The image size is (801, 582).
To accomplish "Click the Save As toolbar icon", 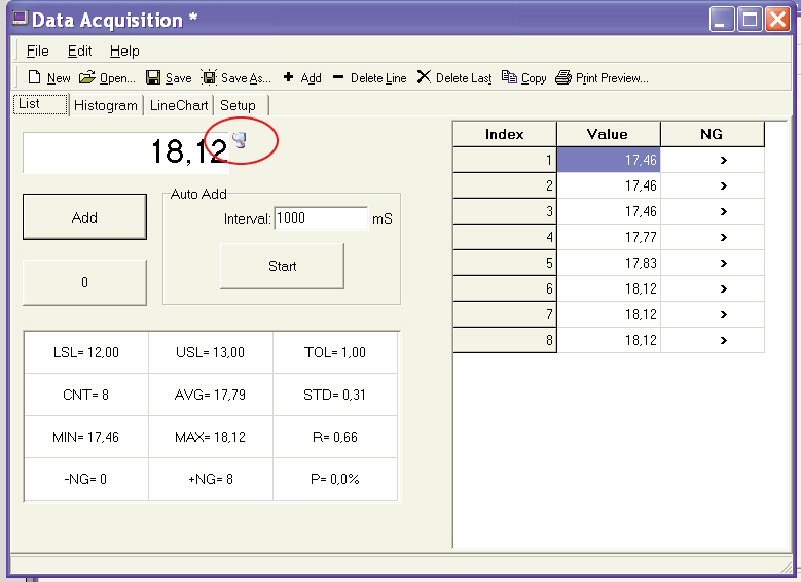I will click(x=209, y=77).
